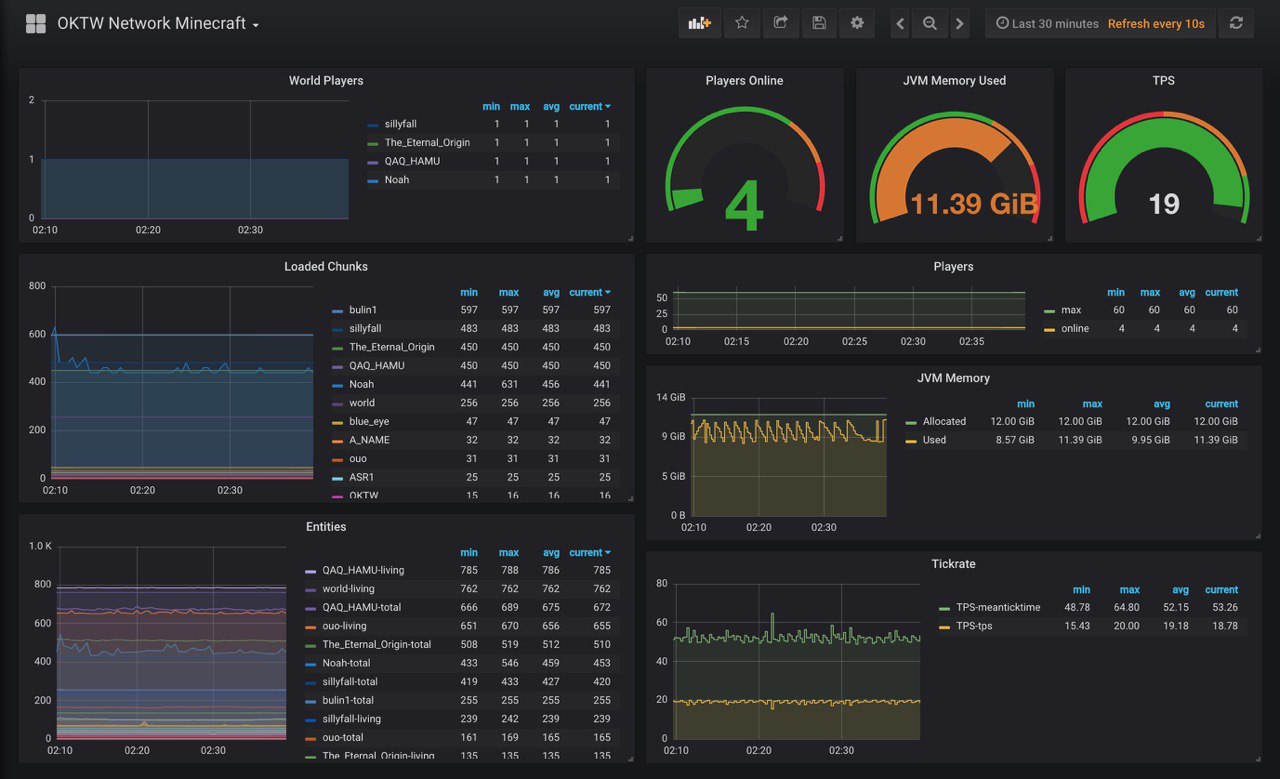Click color swatch of Used in JVM Memory legend
This screenshot has height=779, width=1280.
click(x=910, y=441)
